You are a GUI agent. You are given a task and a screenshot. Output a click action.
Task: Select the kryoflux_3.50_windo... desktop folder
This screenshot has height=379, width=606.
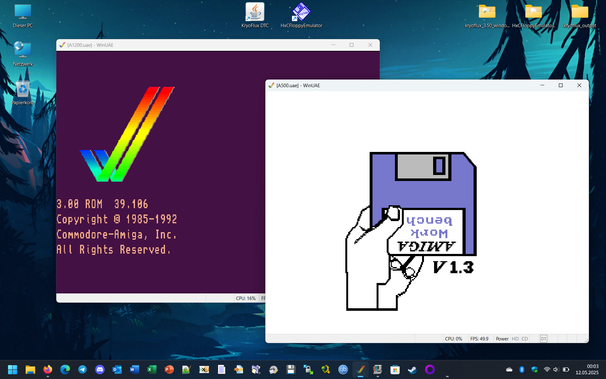point(487,16)
